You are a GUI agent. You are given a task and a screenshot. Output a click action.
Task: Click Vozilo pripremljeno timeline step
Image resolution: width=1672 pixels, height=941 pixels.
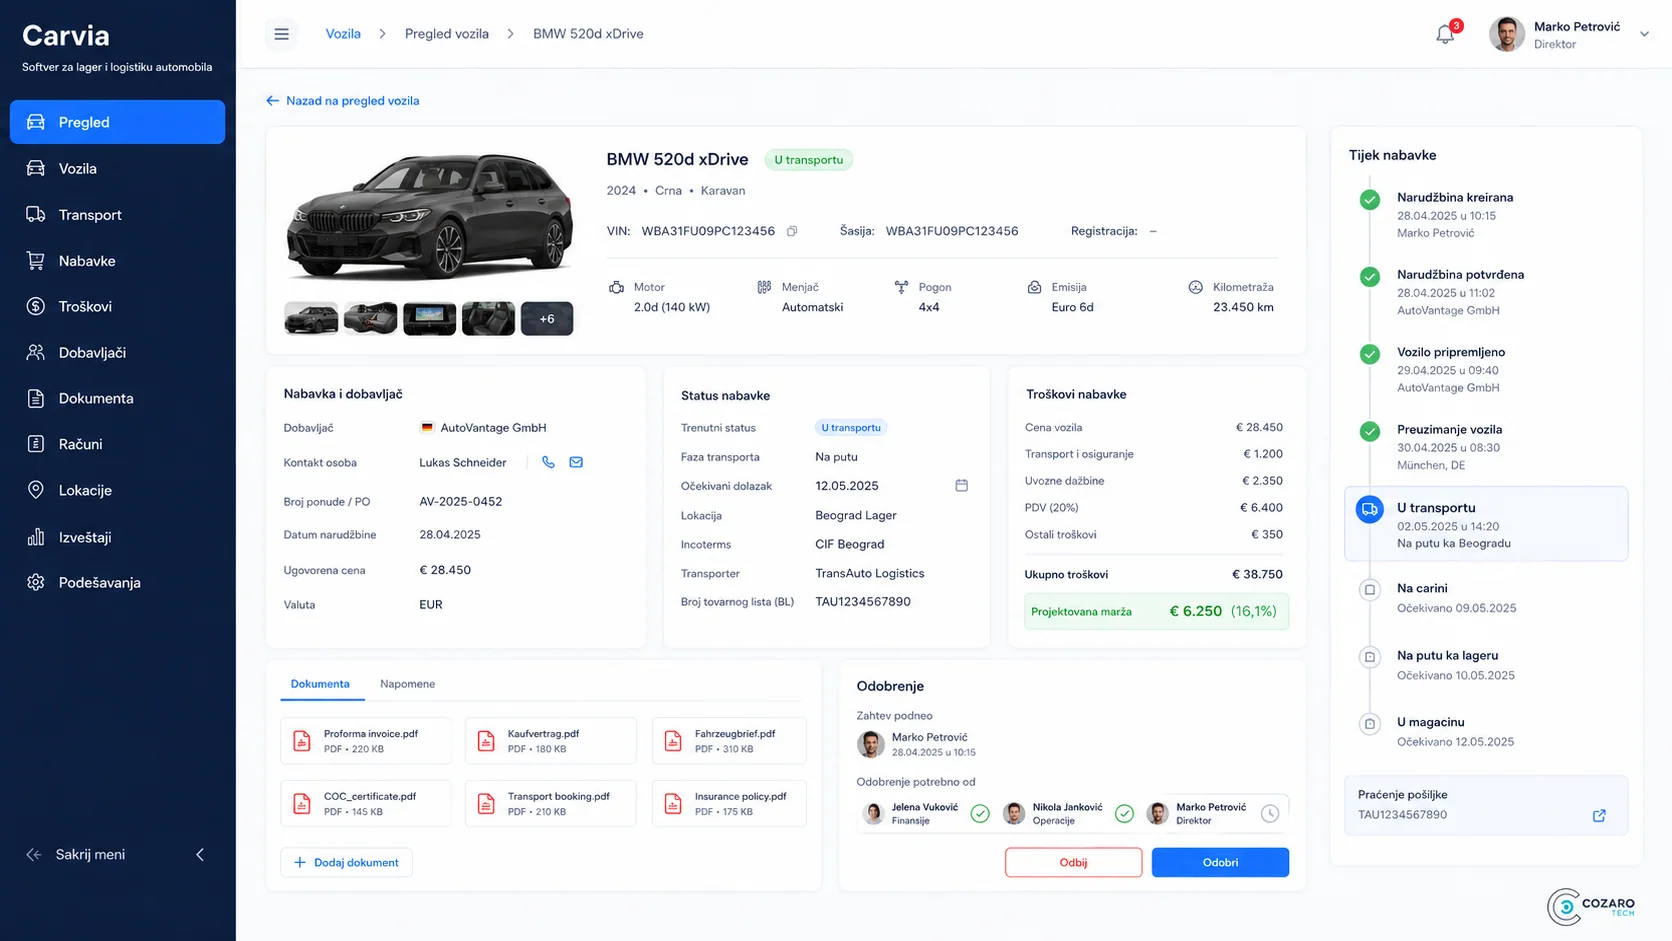pyautogui.click(x=1451, y=353)
